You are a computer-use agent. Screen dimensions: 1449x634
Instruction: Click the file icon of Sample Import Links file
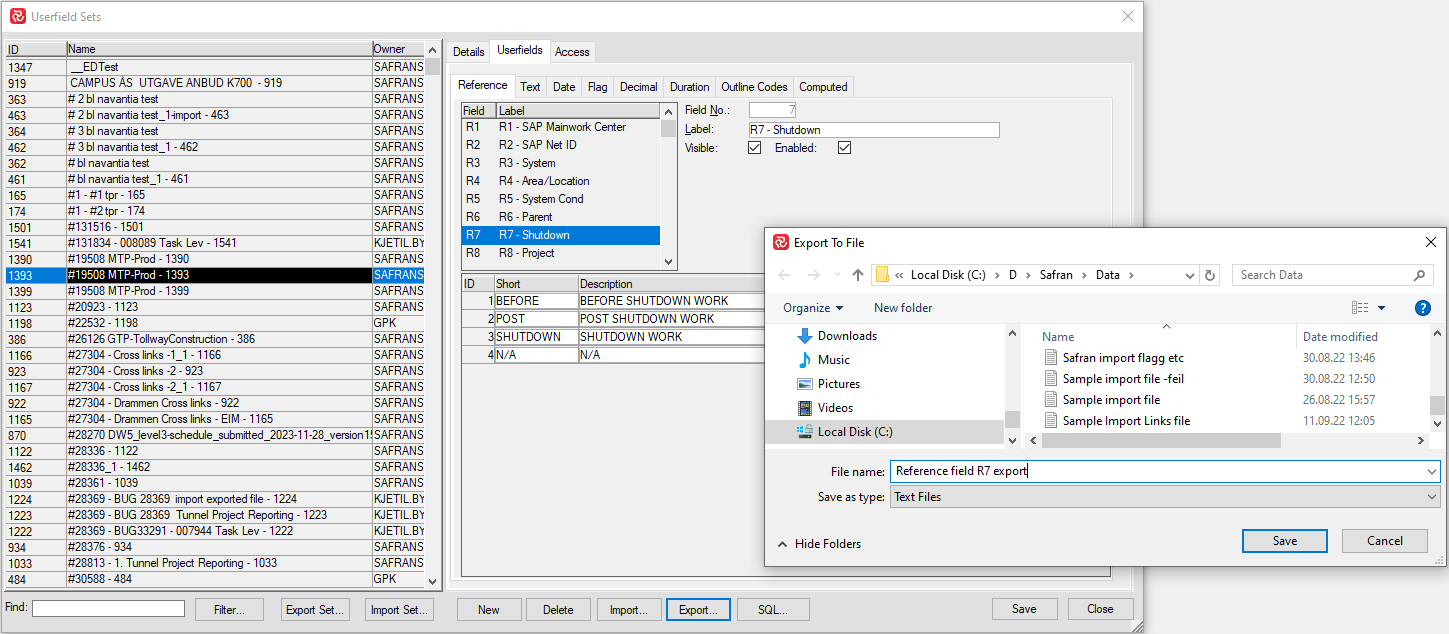tap(1051, 421)
